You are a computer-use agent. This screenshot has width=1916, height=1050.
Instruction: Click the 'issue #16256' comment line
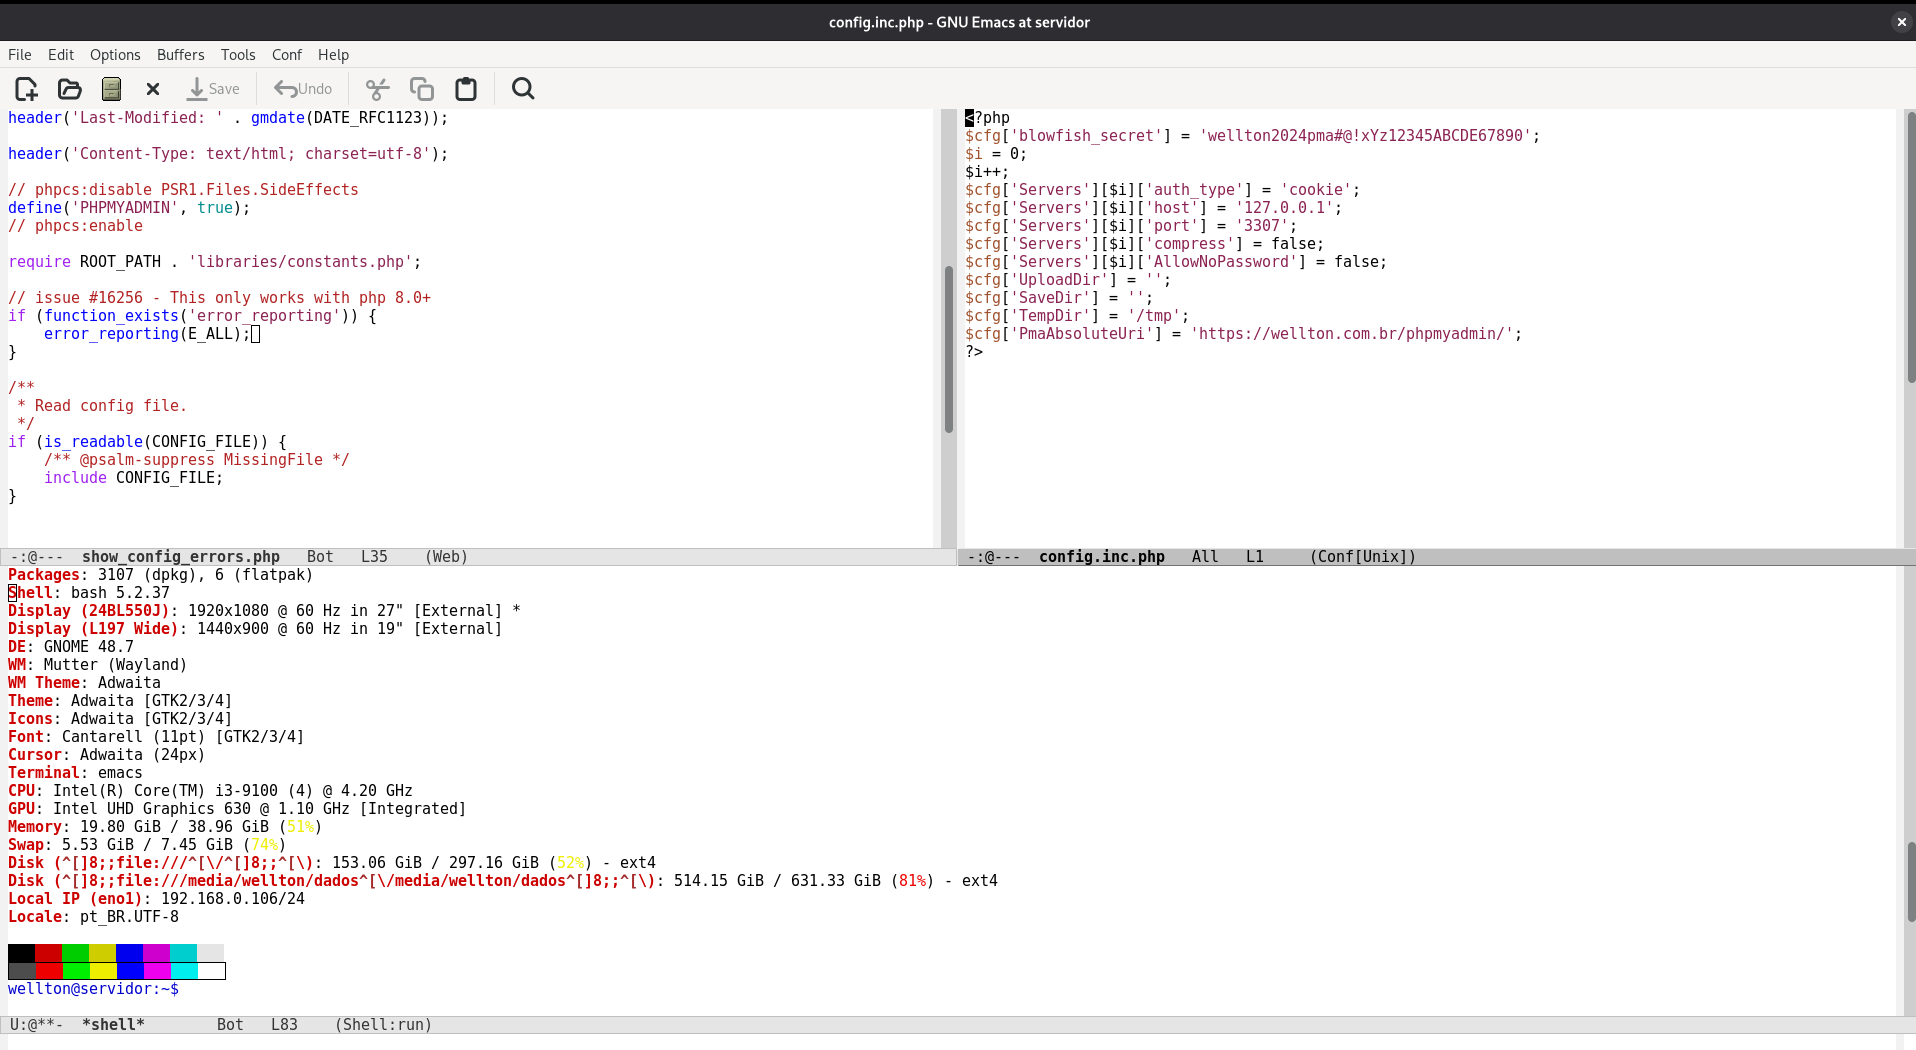(x=219, y=298)
